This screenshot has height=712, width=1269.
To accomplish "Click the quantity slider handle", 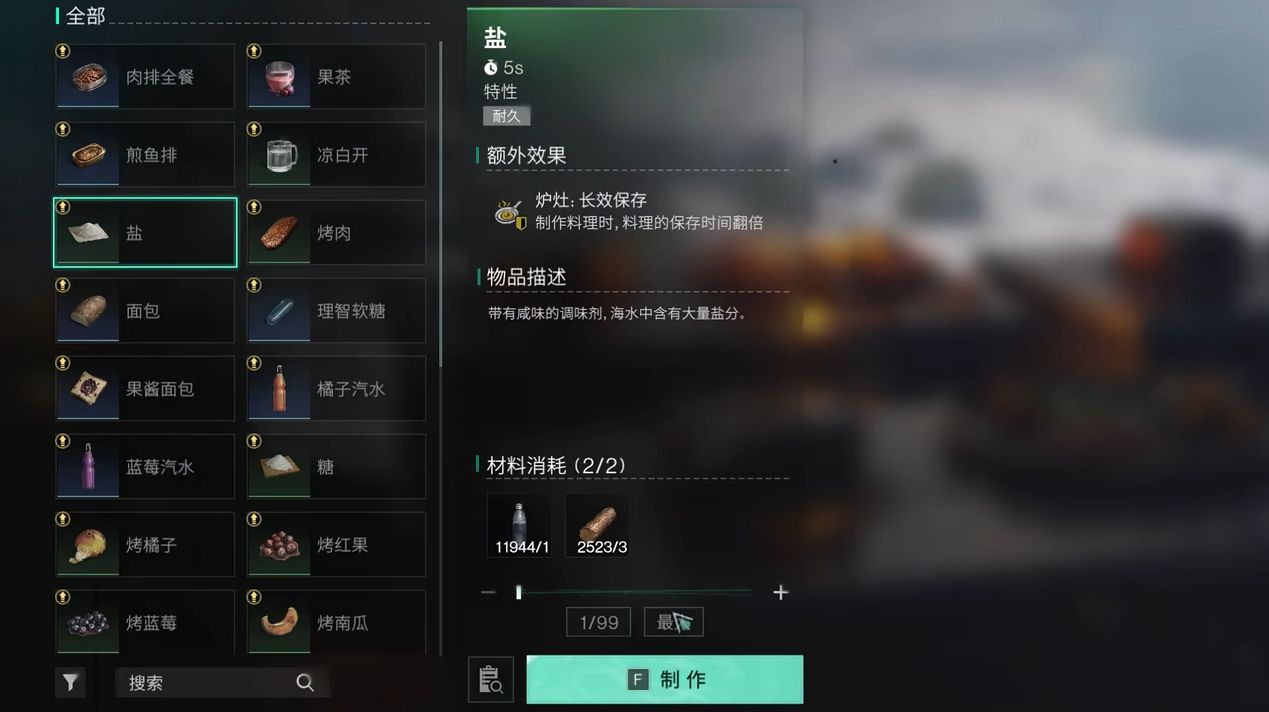I will tap(518, 592).
